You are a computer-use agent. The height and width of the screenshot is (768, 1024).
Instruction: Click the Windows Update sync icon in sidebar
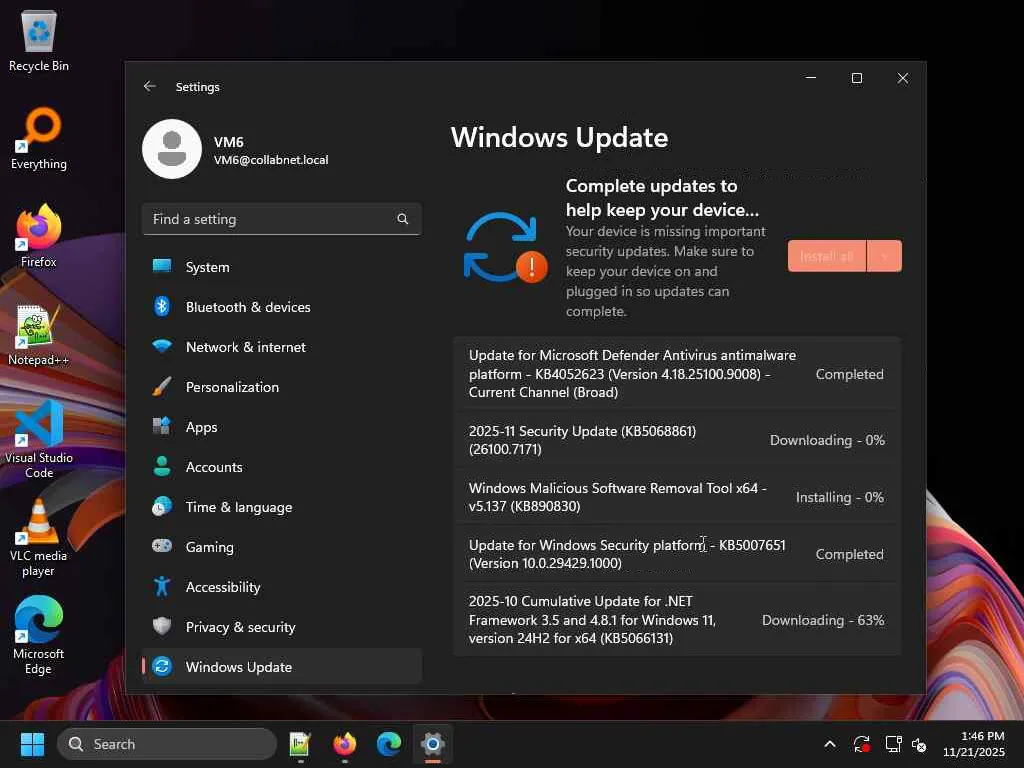pyautogui.click(x=162, y=666)
